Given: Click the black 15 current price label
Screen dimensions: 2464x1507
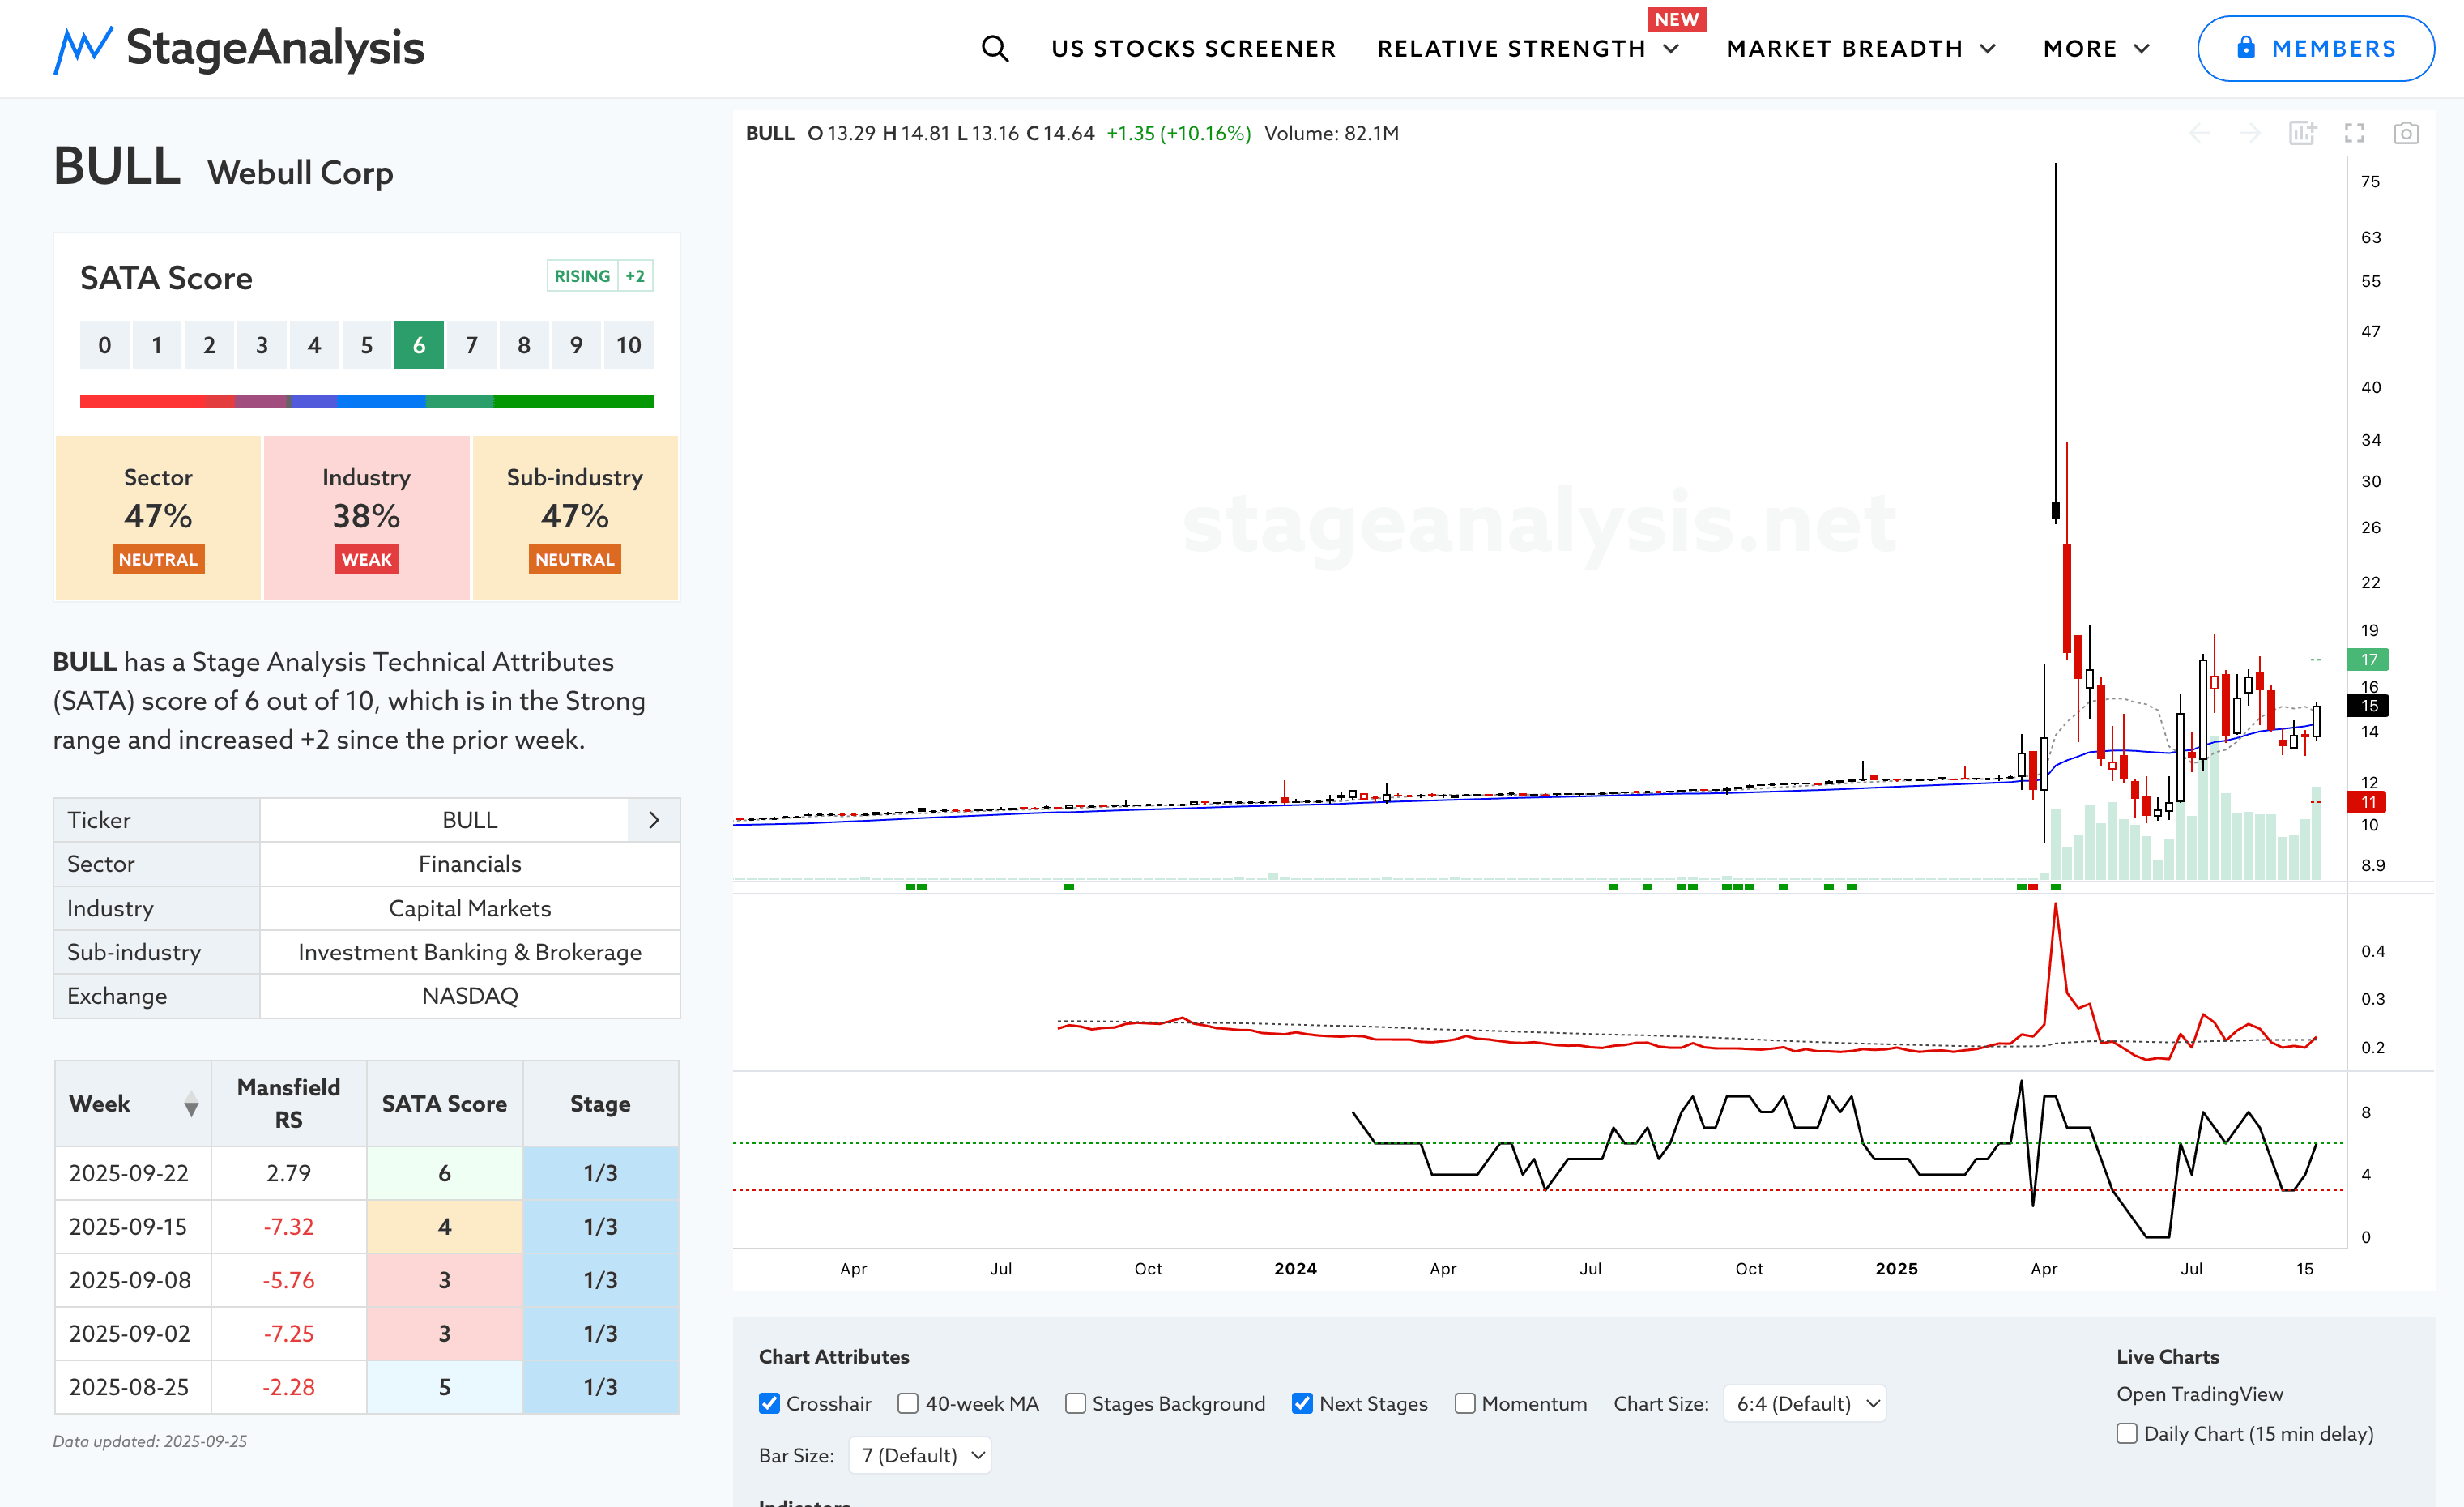Looking at the screenshot, I should click(x=2368, y=706).
